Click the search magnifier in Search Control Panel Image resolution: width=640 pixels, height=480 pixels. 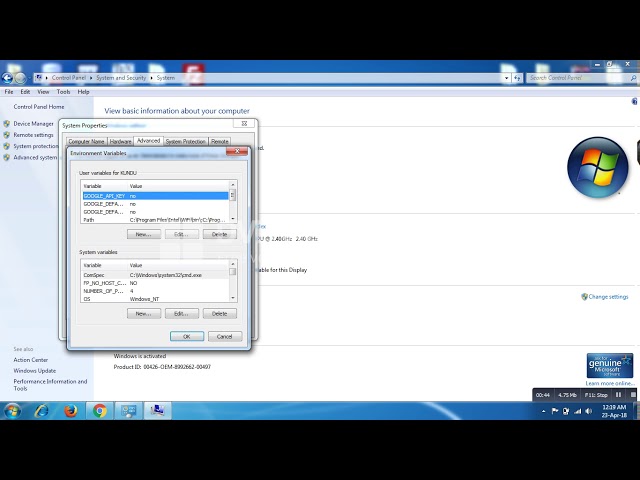point(633,78)
